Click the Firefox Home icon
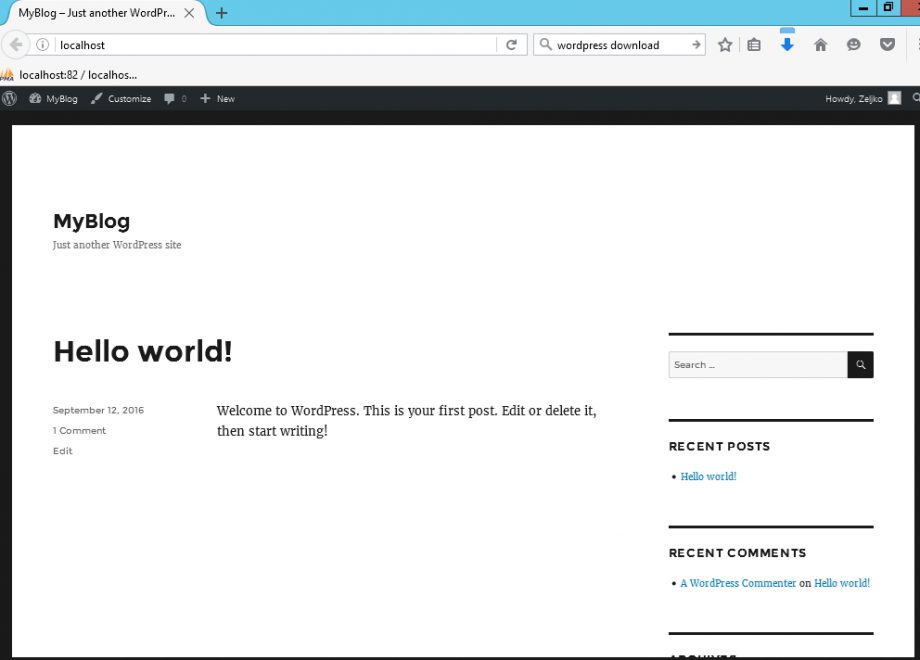This screenshot has height=660, width=920. [x=820, y=44]
